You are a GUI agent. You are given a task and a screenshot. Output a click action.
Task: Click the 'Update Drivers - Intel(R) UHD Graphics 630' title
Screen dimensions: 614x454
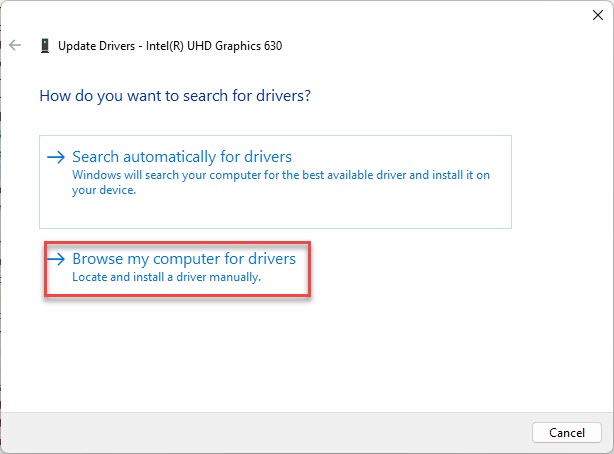pos(170,46)
